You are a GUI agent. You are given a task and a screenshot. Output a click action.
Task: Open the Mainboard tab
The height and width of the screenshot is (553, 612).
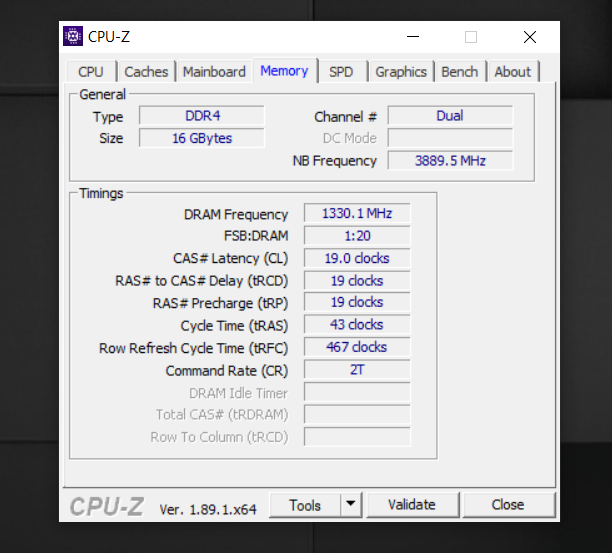(x=214, y=72)
